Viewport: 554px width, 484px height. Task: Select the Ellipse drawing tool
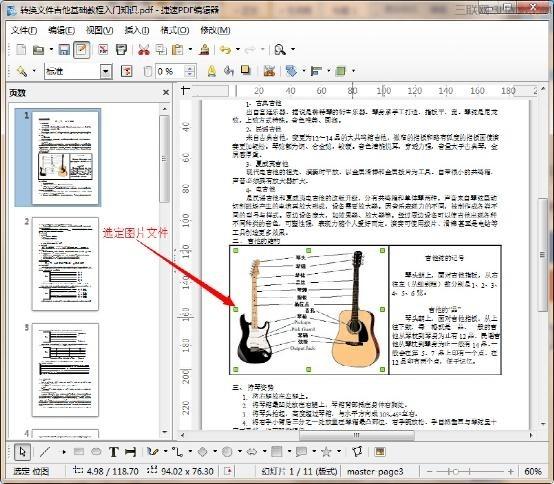tap(96, 452)
